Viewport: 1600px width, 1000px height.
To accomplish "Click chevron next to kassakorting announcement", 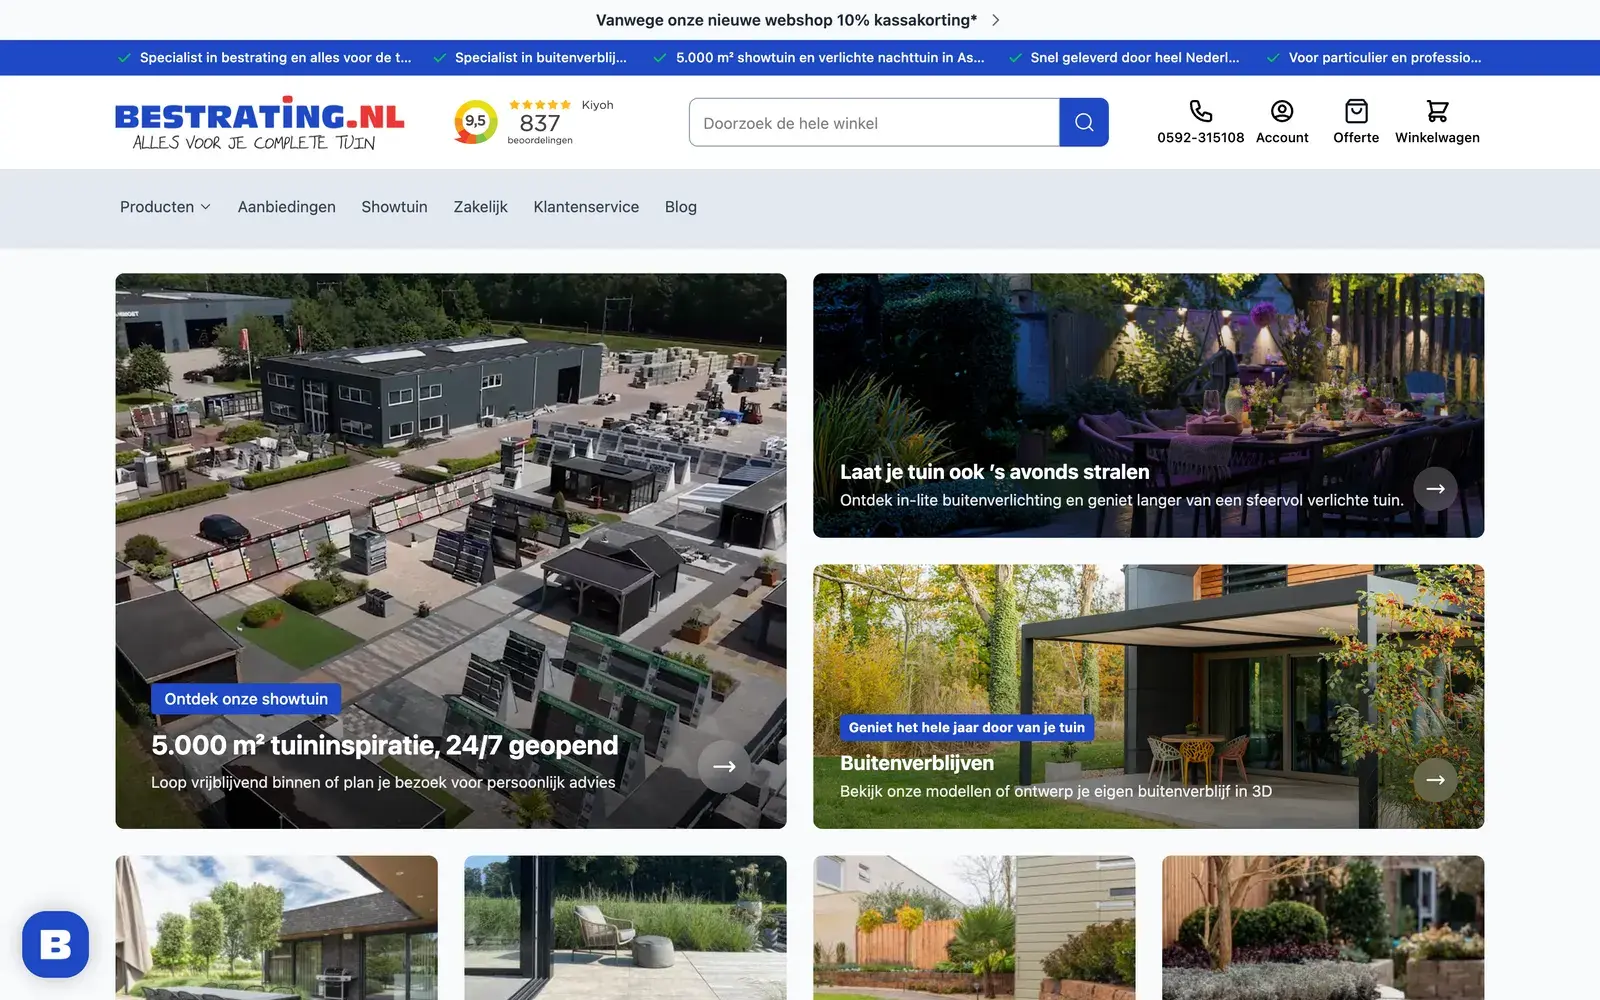I will (x=995, y=20).
